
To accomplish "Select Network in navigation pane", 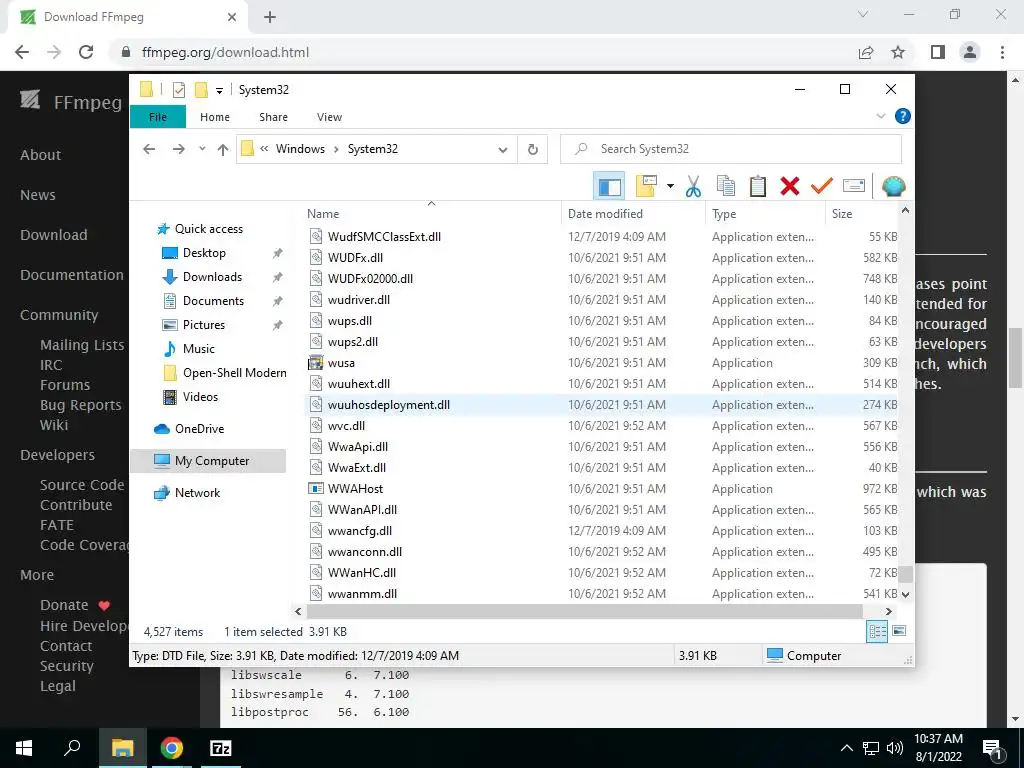I will (x=197, y=493).
